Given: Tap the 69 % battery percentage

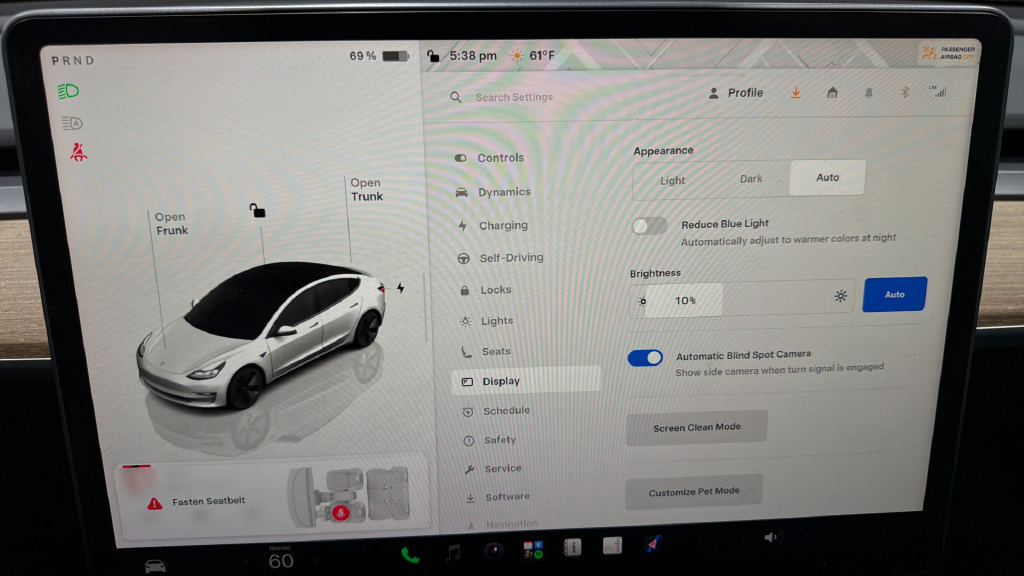Looking at the screenshot, I should click(362, 56).
